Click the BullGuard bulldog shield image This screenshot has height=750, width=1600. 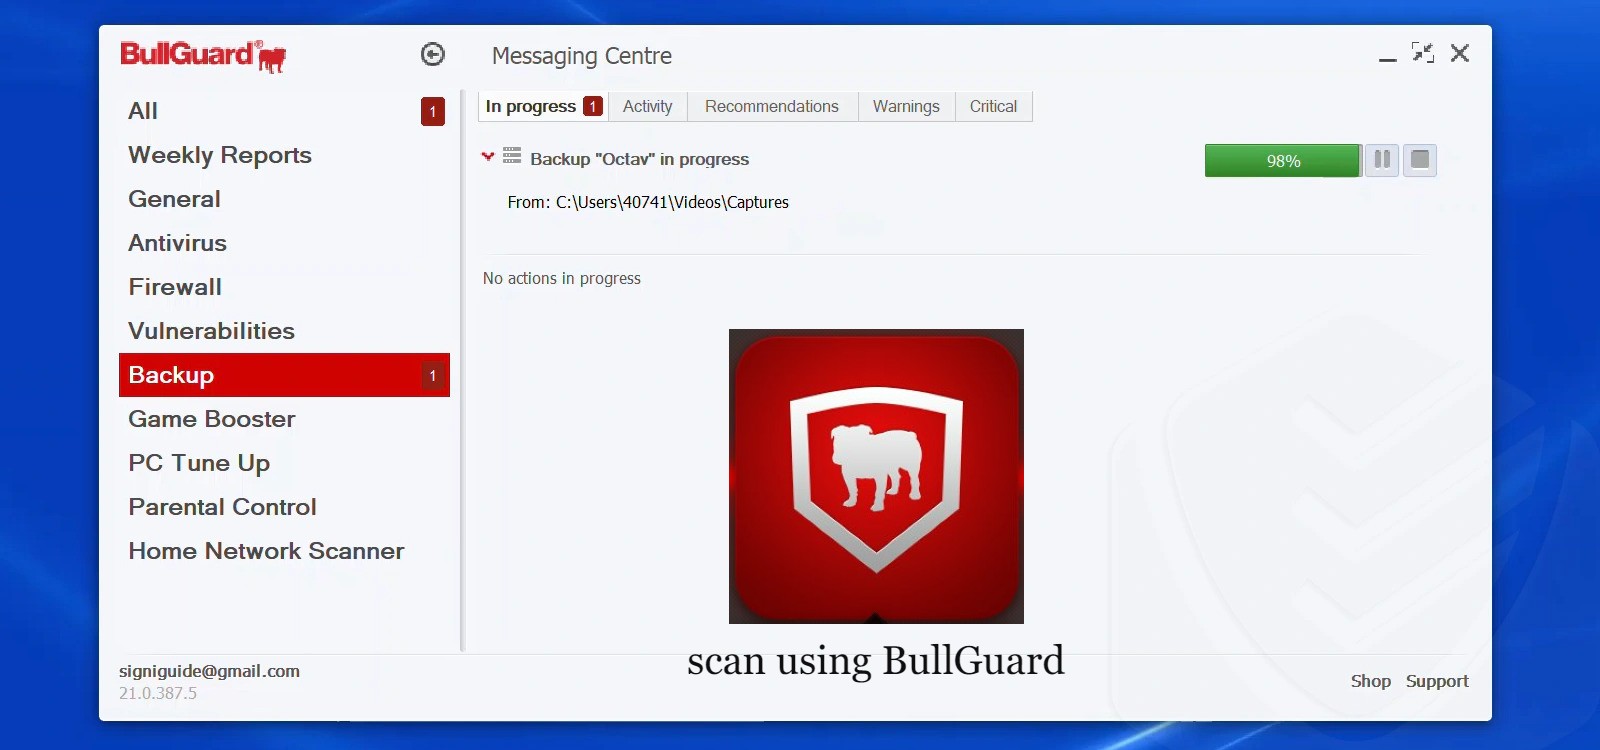876,476
